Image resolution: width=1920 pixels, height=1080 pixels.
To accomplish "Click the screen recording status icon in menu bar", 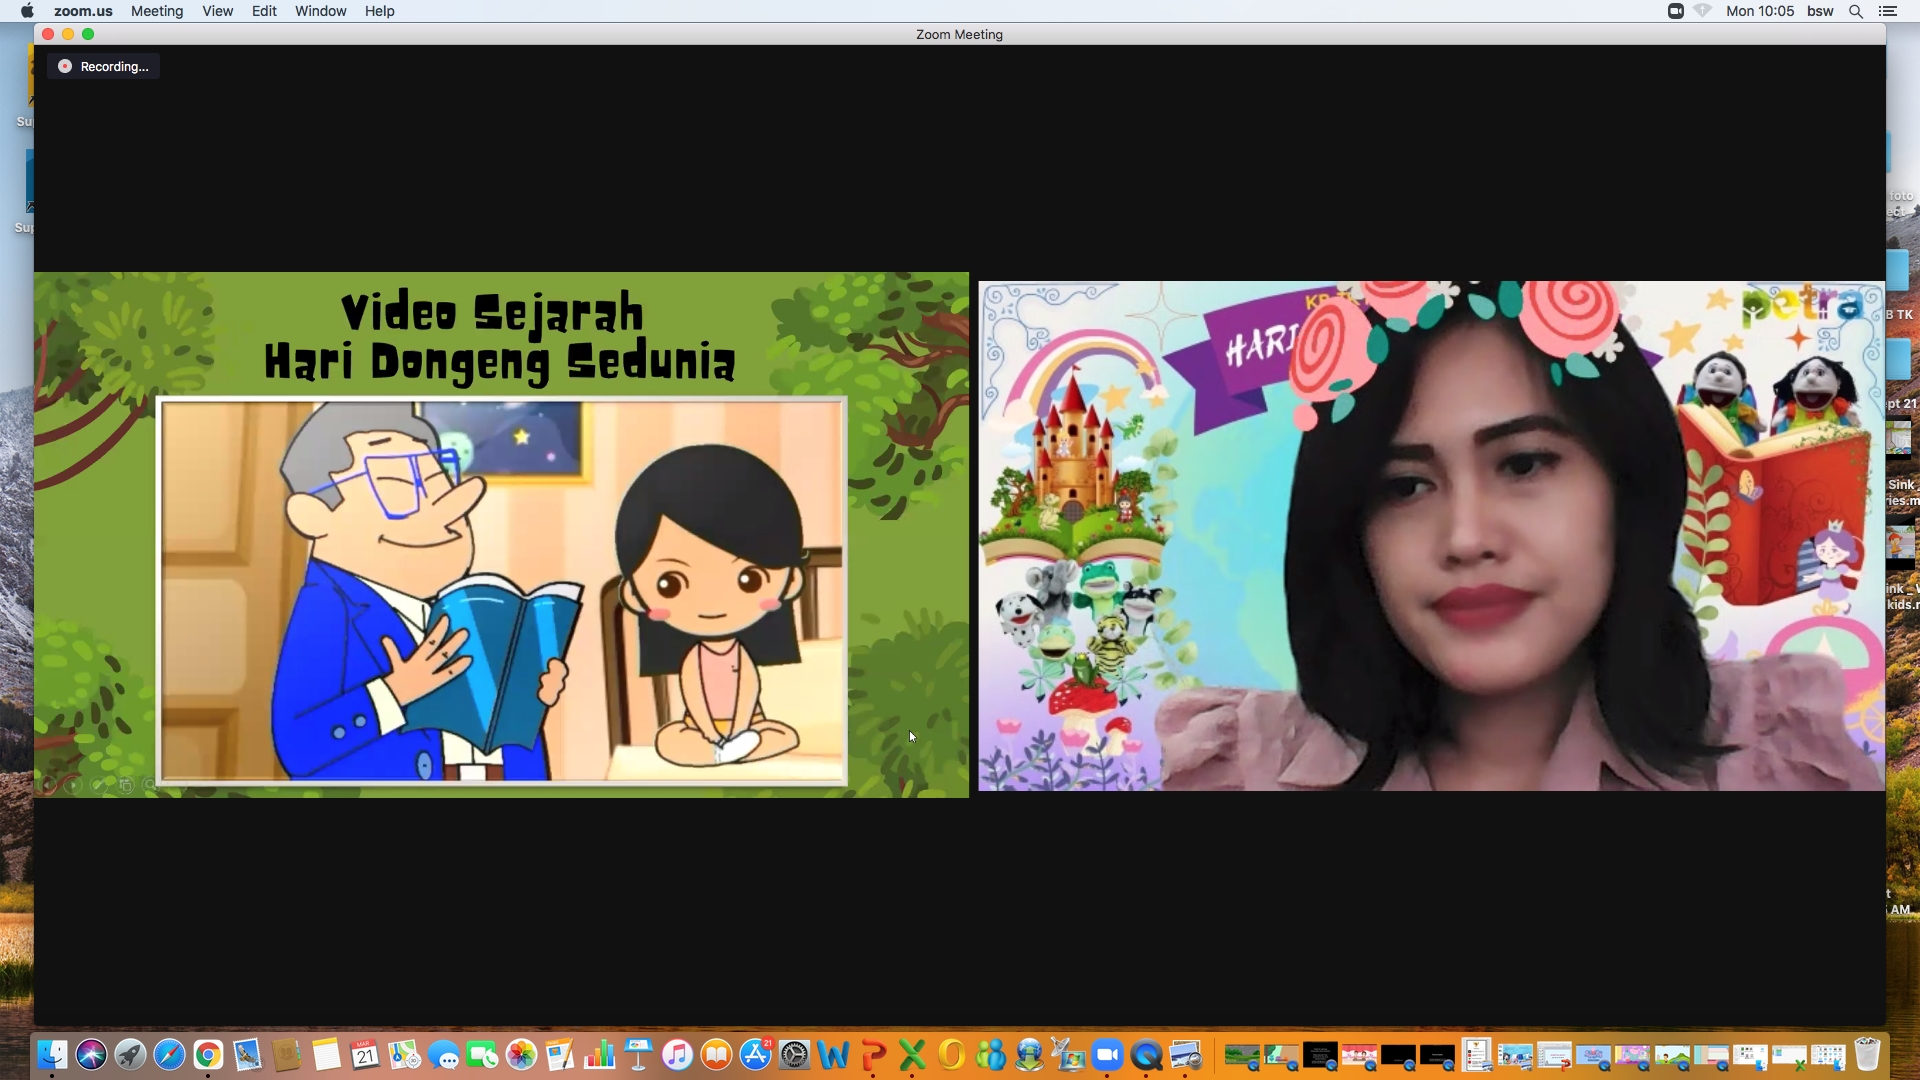I will (1676, 11).
